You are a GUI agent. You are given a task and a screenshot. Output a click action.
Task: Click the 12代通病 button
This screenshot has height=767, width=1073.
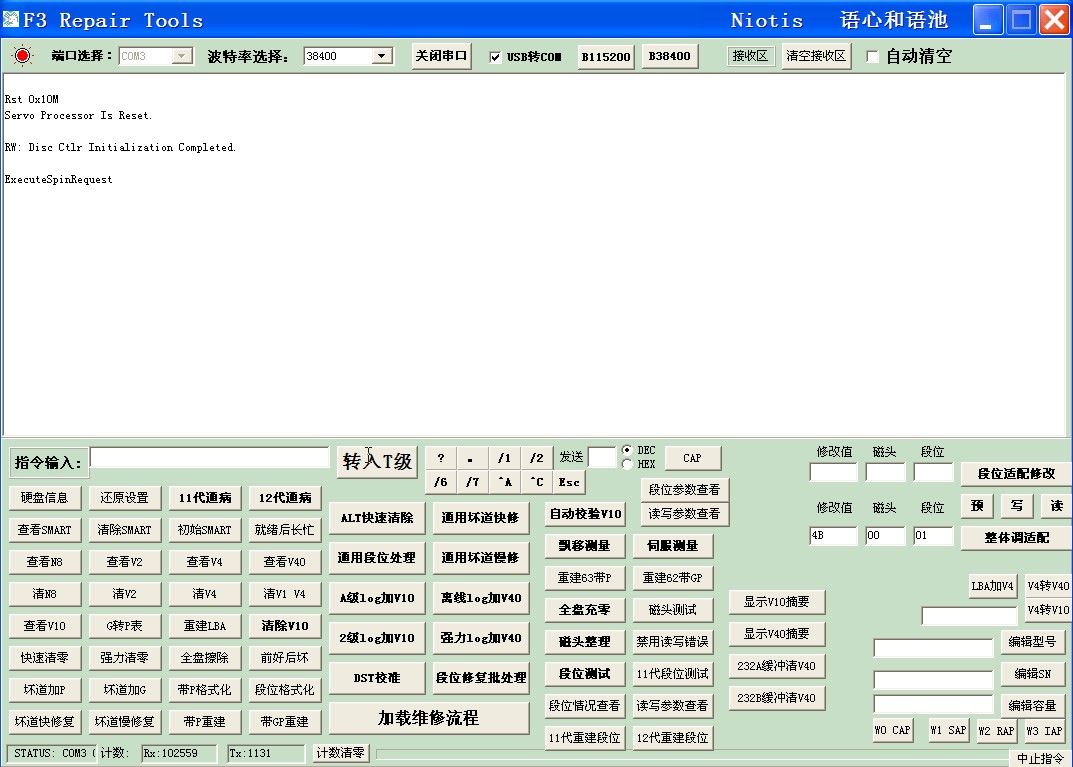tap(285, 497)
